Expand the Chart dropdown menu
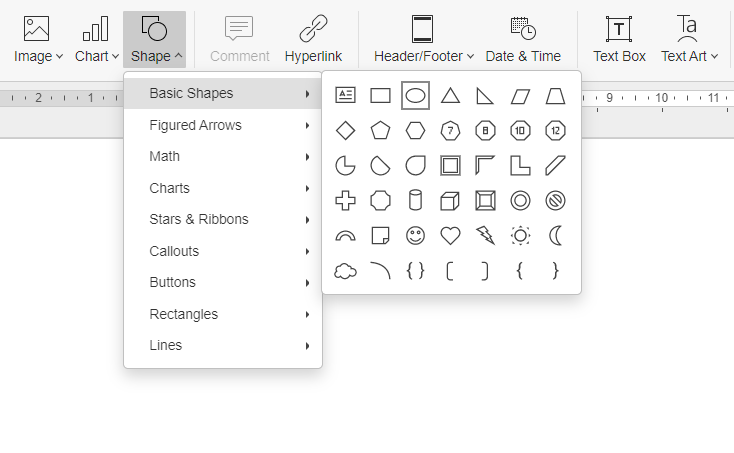 pos(96,39)
